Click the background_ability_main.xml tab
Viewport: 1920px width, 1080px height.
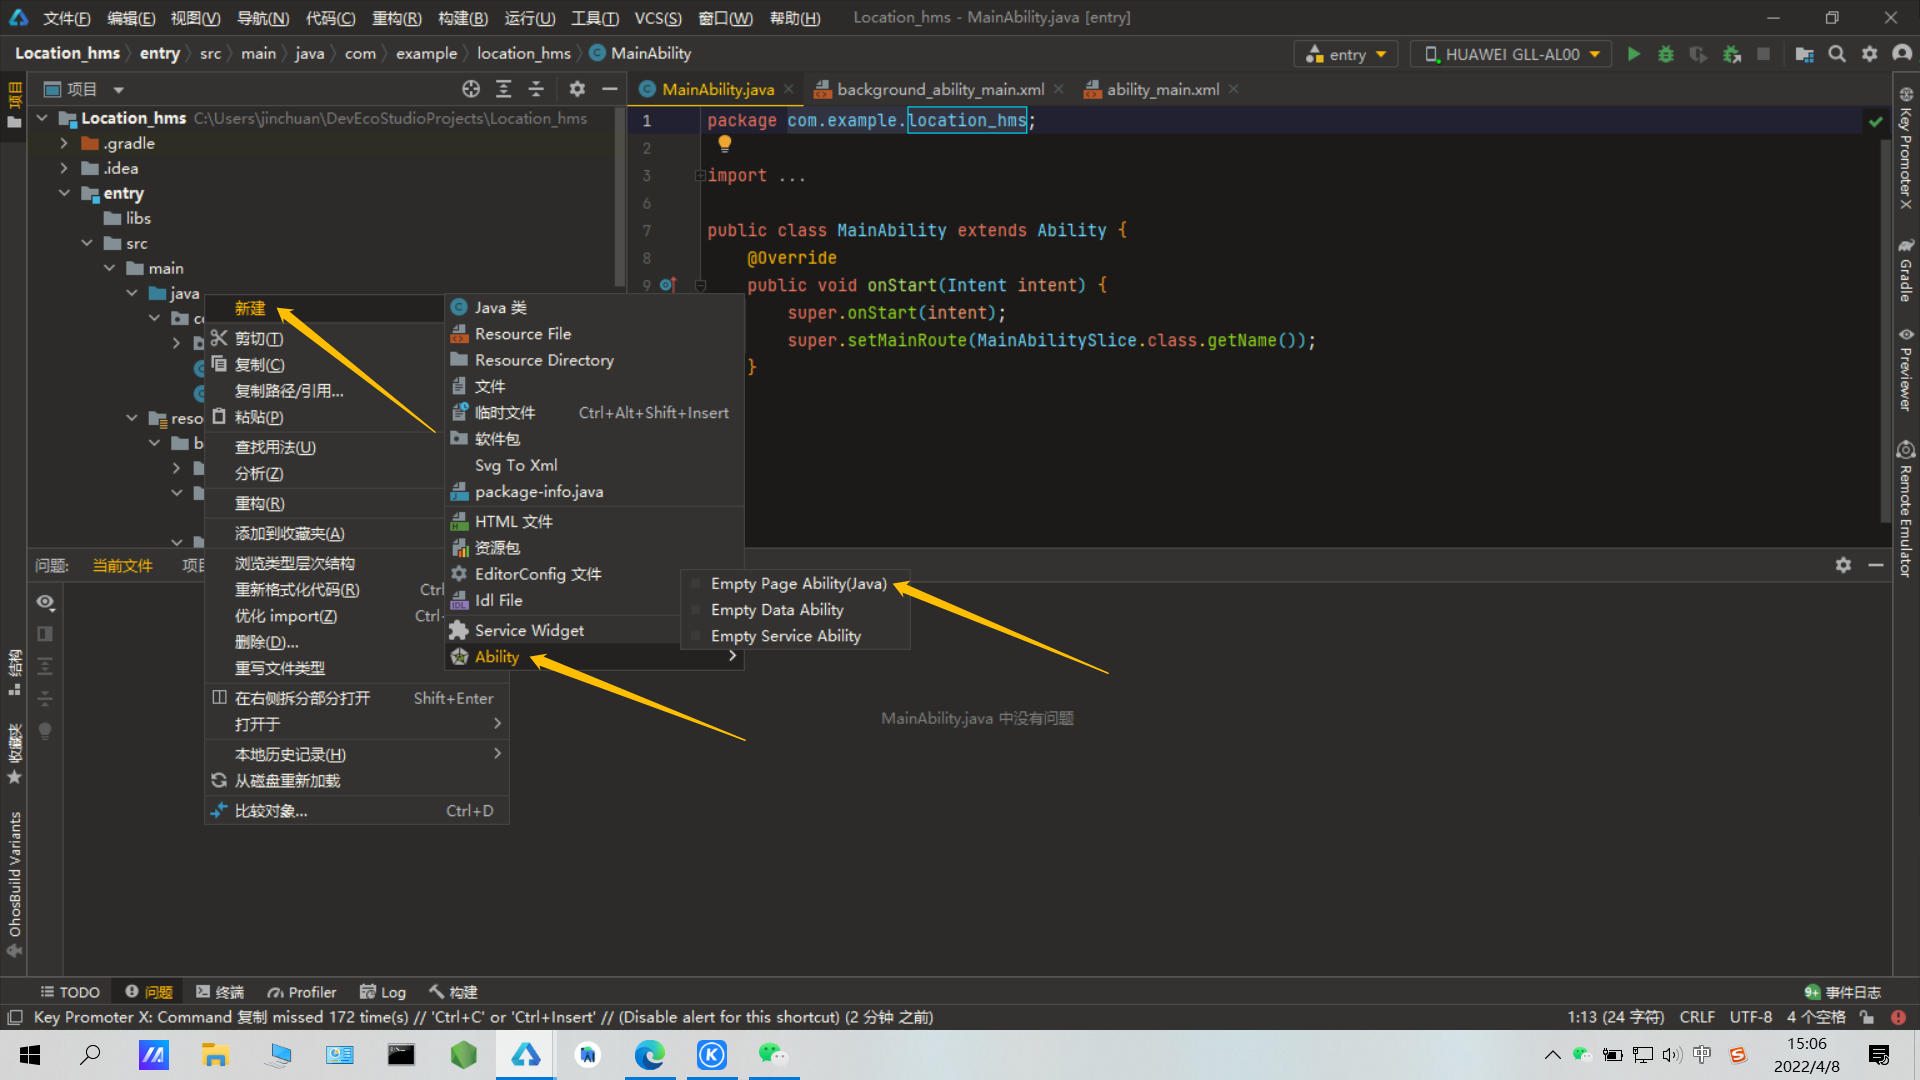pos(940,90)
